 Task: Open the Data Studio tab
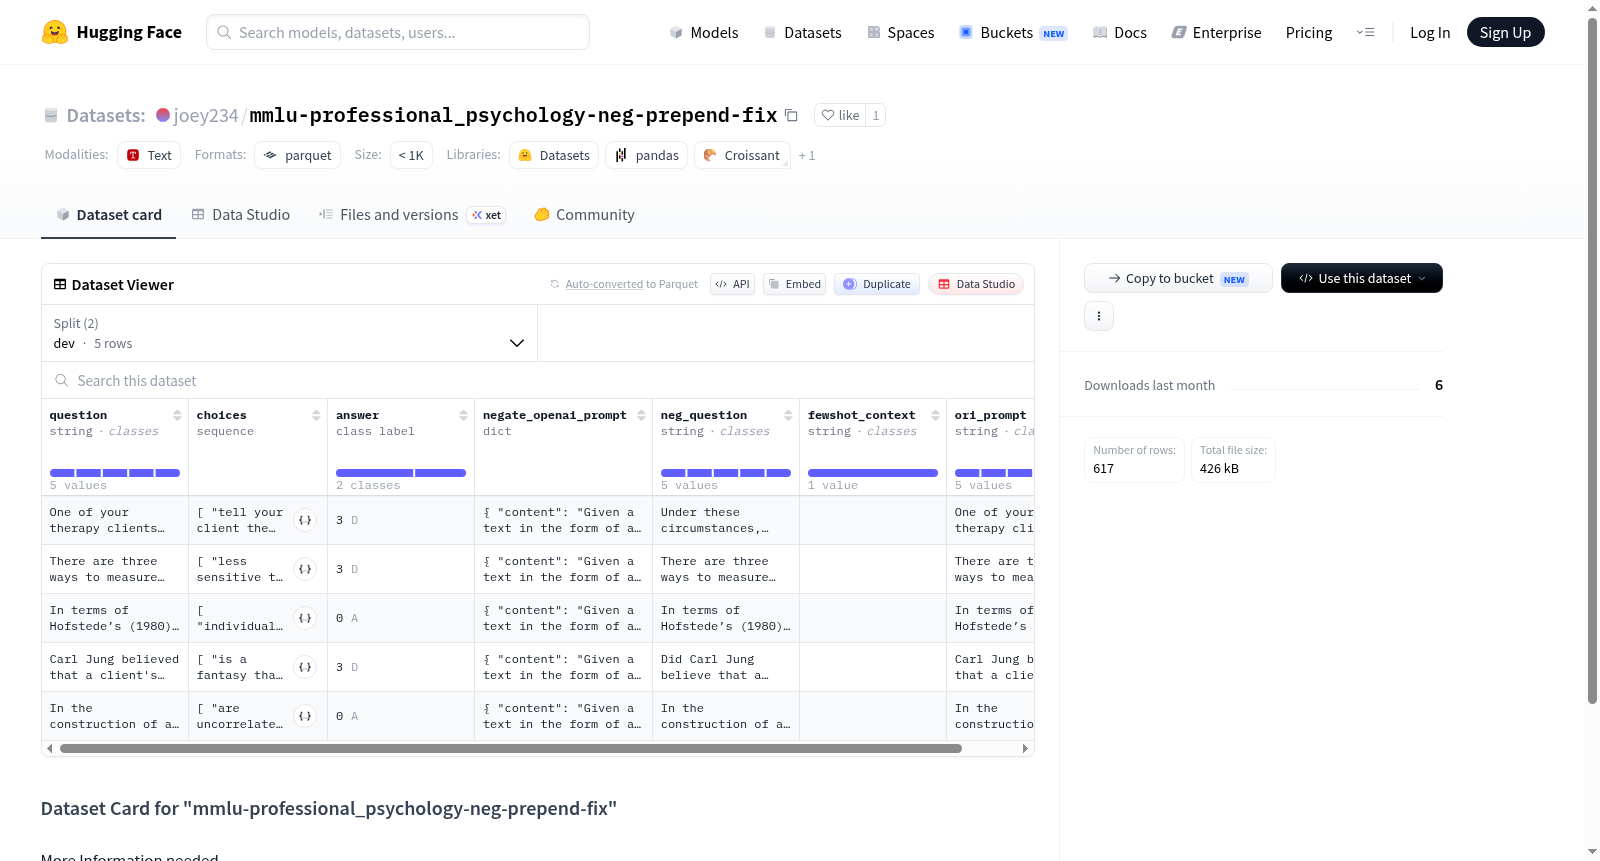(x=241, y=215)
